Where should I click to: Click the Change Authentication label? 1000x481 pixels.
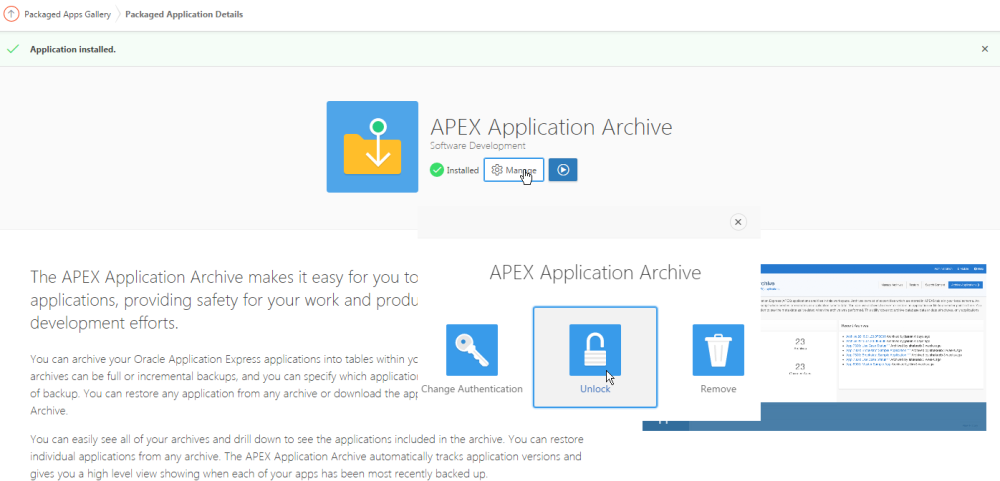(x=472, y=389)
